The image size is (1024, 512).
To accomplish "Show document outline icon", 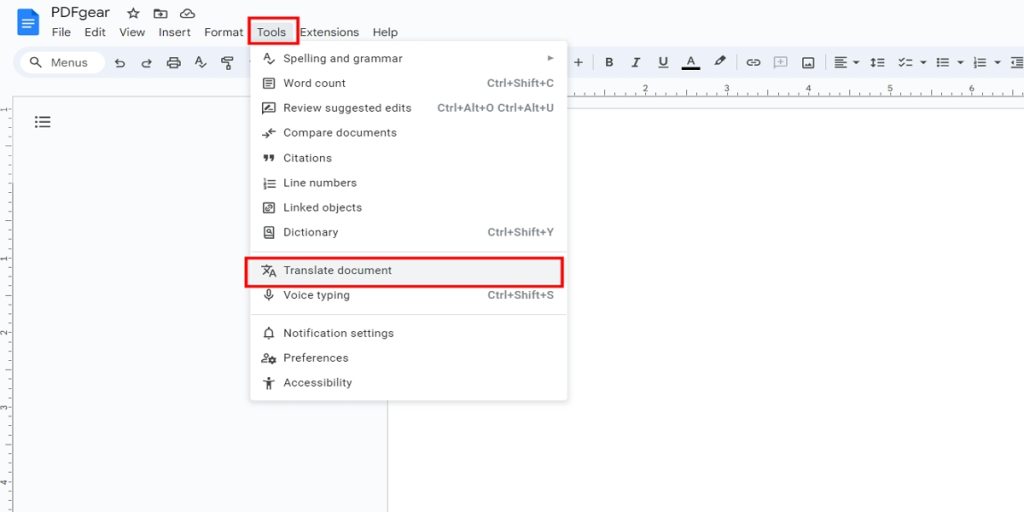I will click(x=42, y=121).
